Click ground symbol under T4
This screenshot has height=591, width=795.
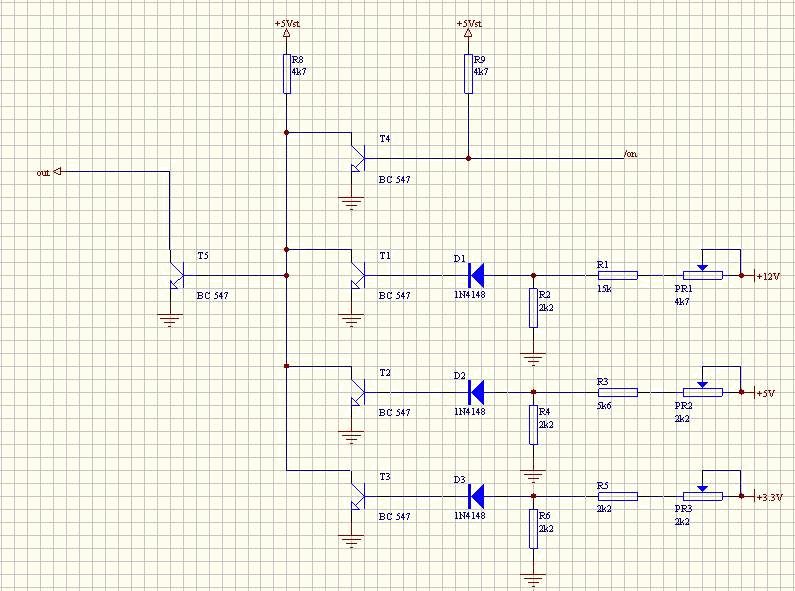(351, 204)
